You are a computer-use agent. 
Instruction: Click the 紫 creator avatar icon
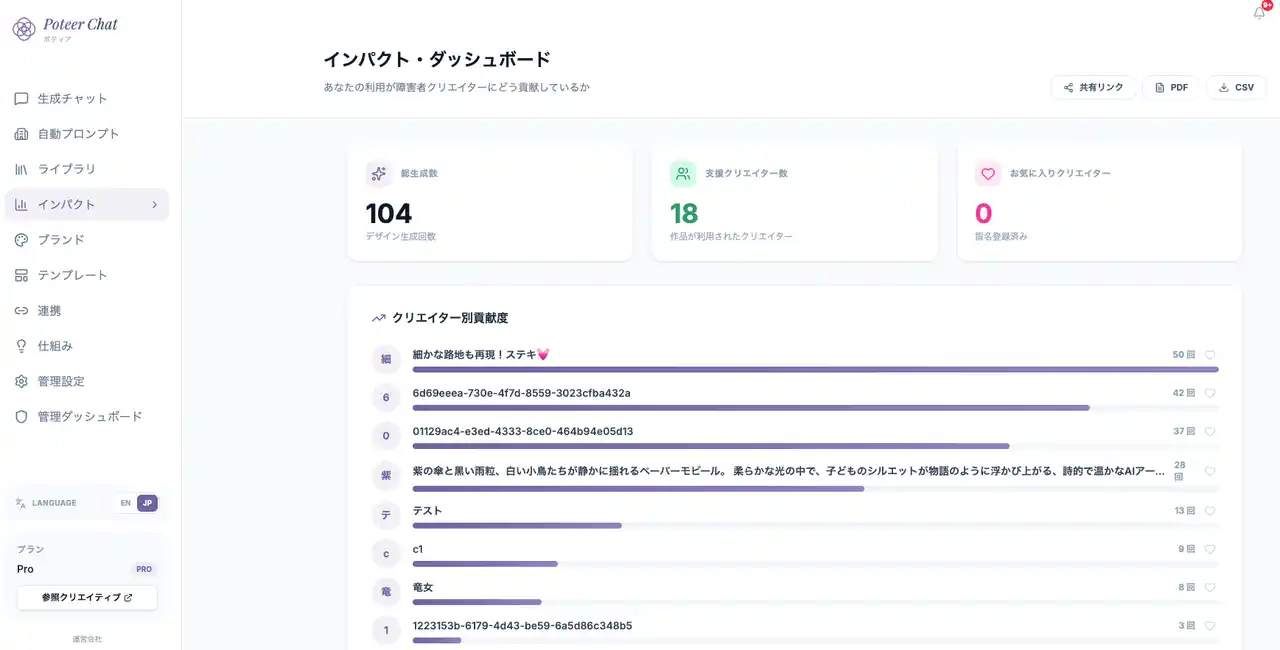point(386,475)
